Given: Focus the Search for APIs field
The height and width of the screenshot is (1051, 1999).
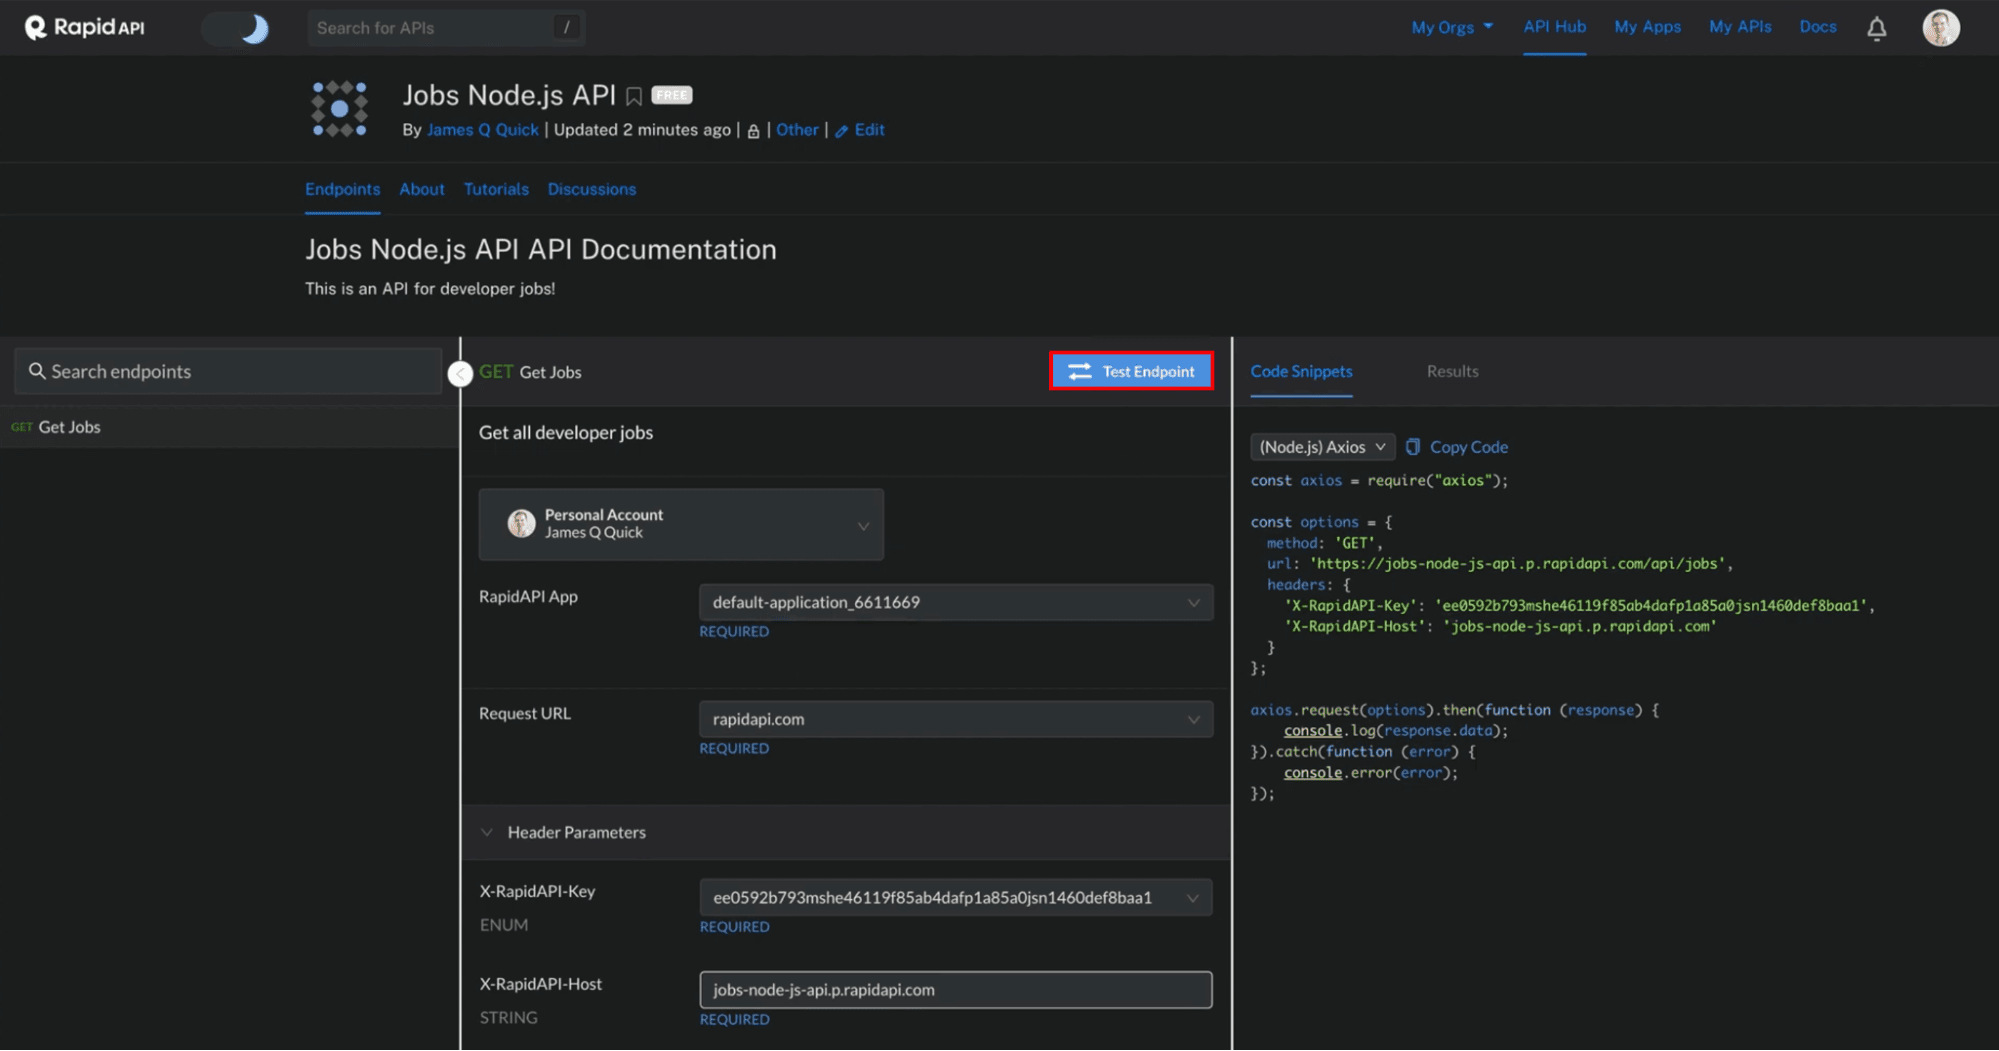Looking at the screenshot, I should [x=446, y=28].
